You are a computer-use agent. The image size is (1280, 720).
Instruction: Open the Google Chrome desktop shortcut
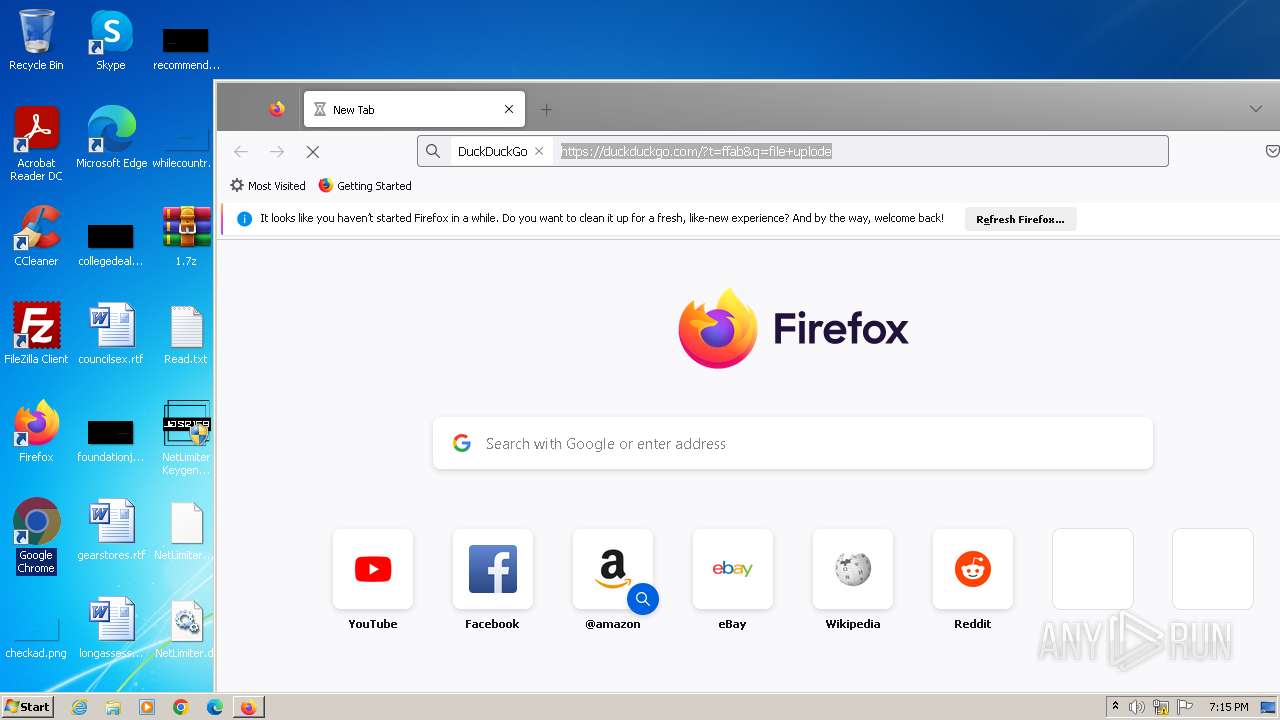click(x=36, y=535)
